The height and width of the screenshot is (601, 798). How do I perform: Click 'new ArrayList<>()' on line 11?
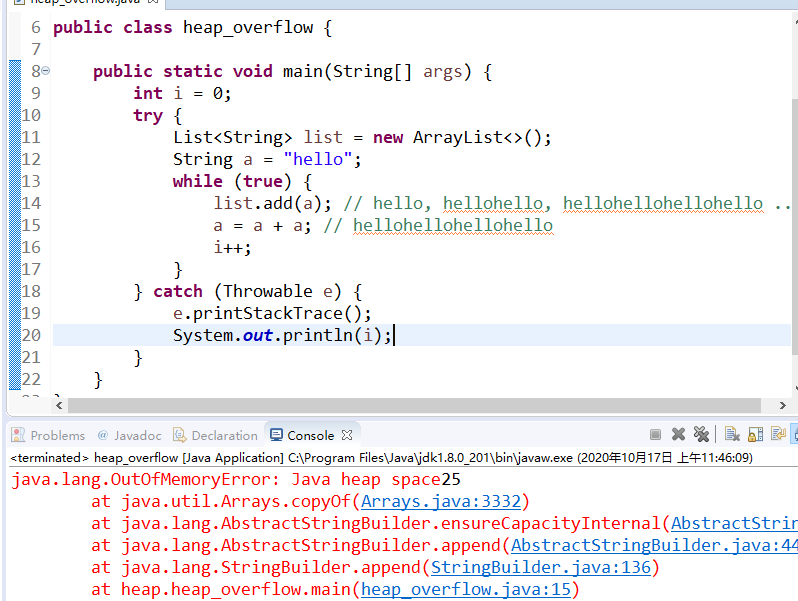pos(462,137)
